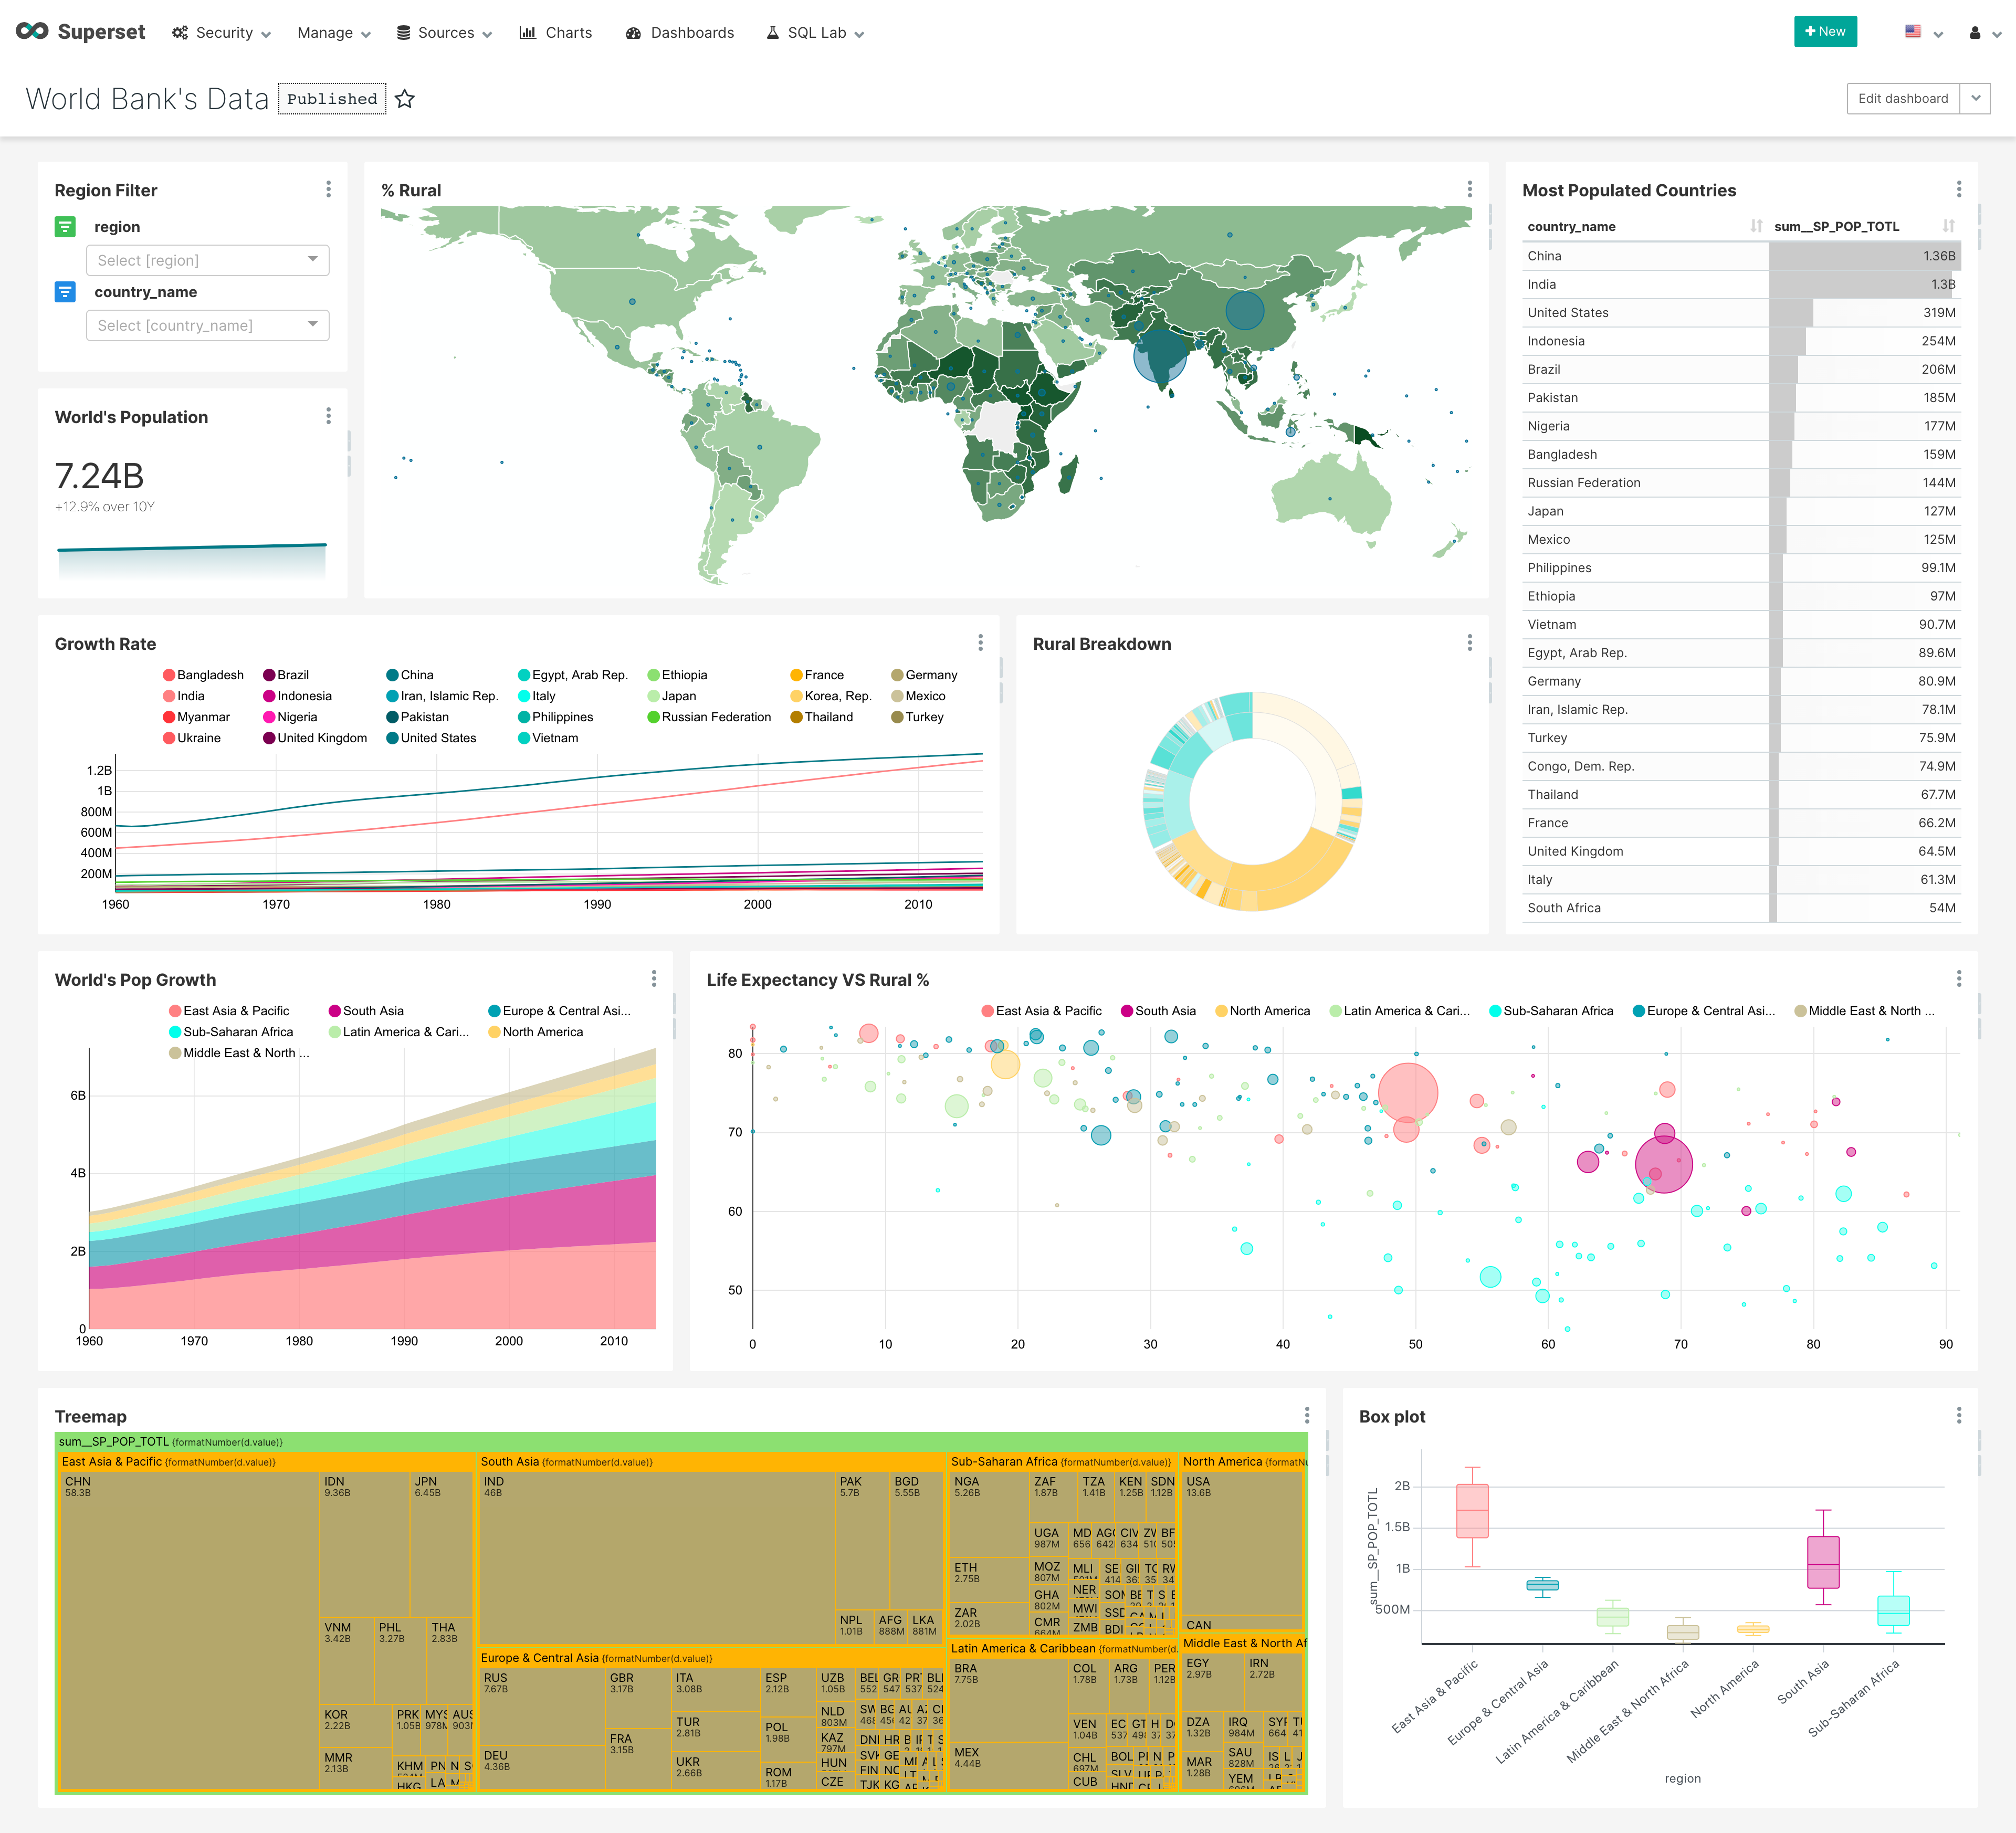Click the red Bangladesh legend color dot
The width and height of the screenshot is (2016, 1833).
pos(170,674)
